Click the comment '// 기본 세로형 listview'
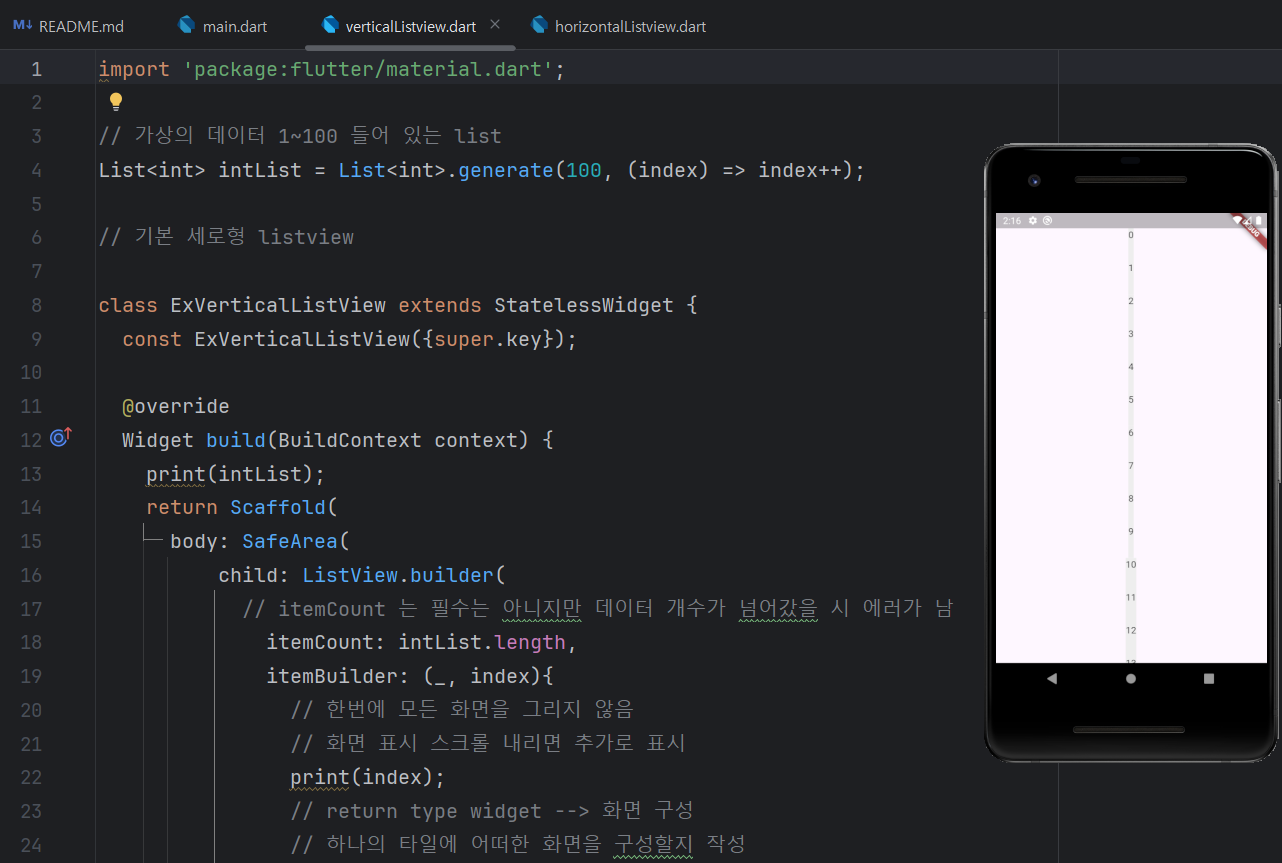The height and width of the screenshot is (863, 1282). (x=226, y=237)
